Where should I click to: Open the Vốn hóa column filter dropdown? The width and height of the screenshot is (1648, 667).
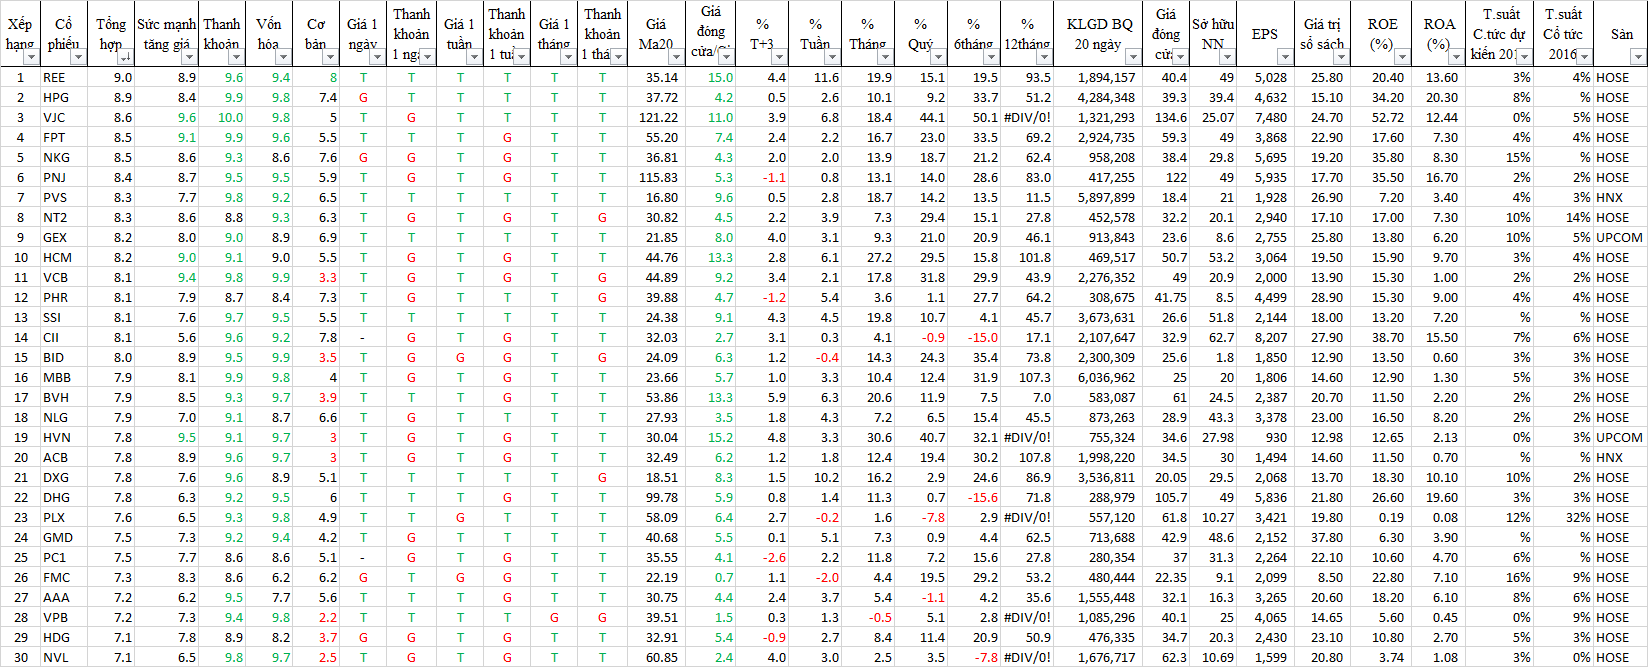(x=283, y=57)
